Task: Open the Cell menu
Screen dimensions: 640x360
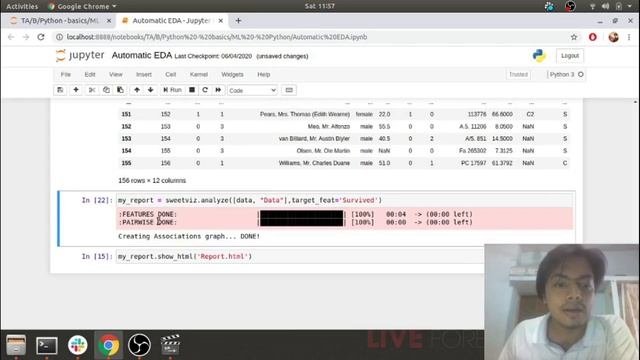Action: pyautogui.click(x=171, y=74)
